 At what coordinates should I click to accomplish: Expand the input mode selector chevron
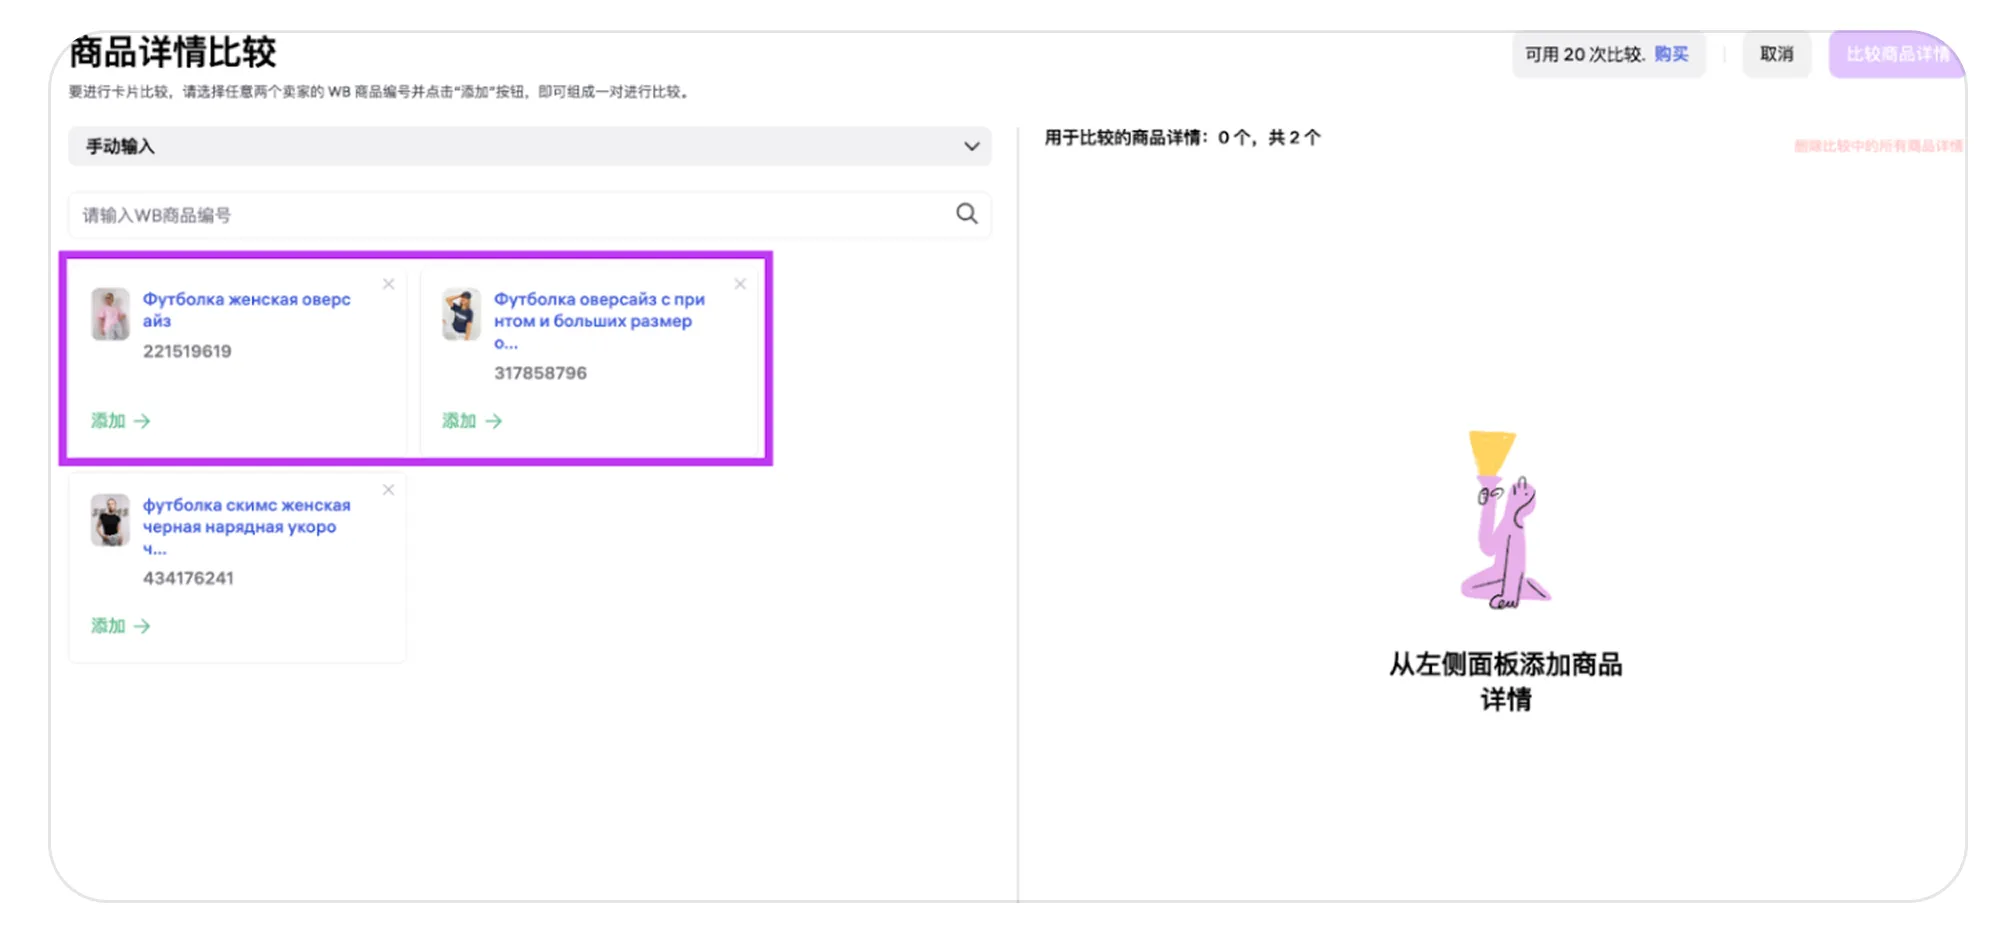coord(969,146)
